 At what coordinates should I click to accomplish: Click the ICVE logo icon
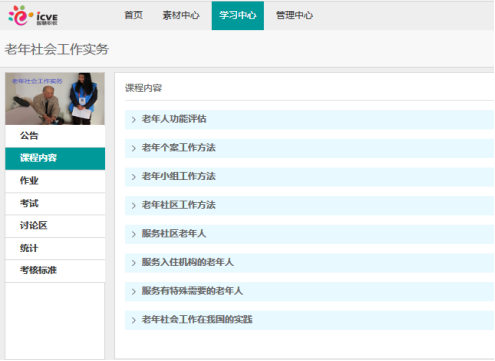click(33, 16)
